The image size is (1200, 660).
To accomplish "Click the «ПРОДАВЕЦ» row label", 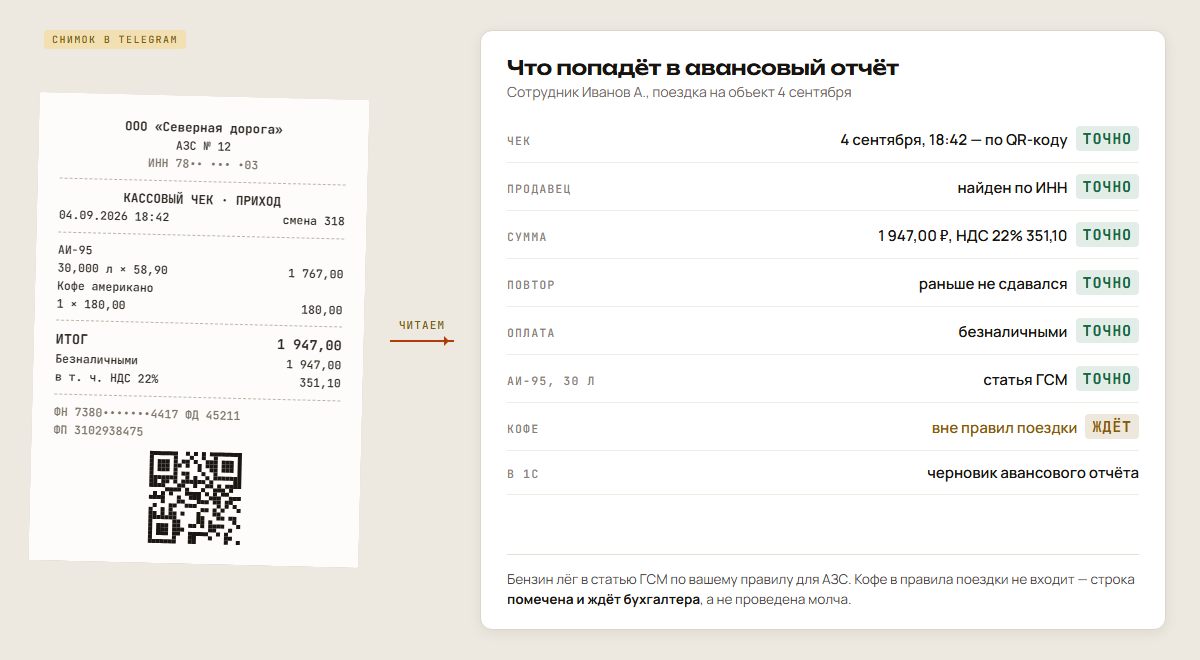I will [539, 189].
